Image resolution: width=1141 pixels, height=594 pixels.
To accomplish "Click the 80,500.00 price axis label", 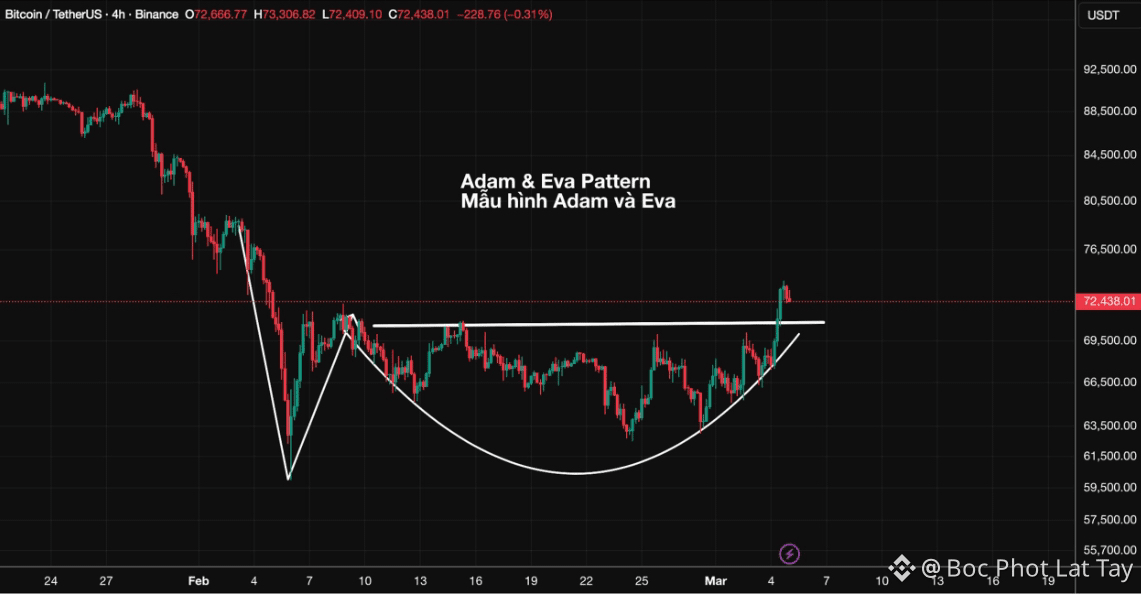I will pyautogui.click(x=1110, y=200).
